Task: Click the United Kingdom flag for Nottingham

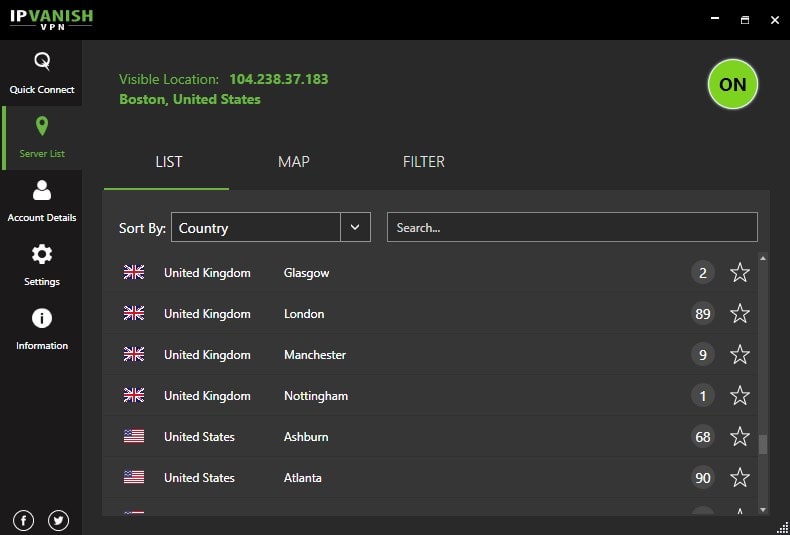Action: [134, 395]
